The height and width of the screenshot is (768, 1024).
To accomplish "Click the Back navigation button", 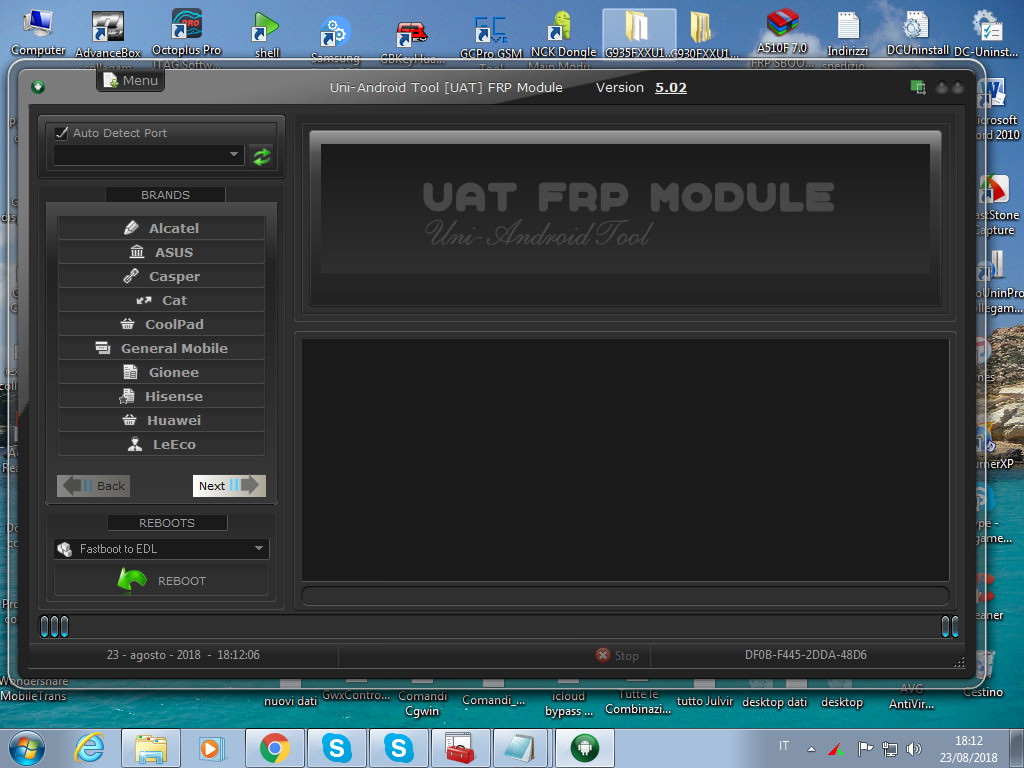I will (x=93, y=486).
